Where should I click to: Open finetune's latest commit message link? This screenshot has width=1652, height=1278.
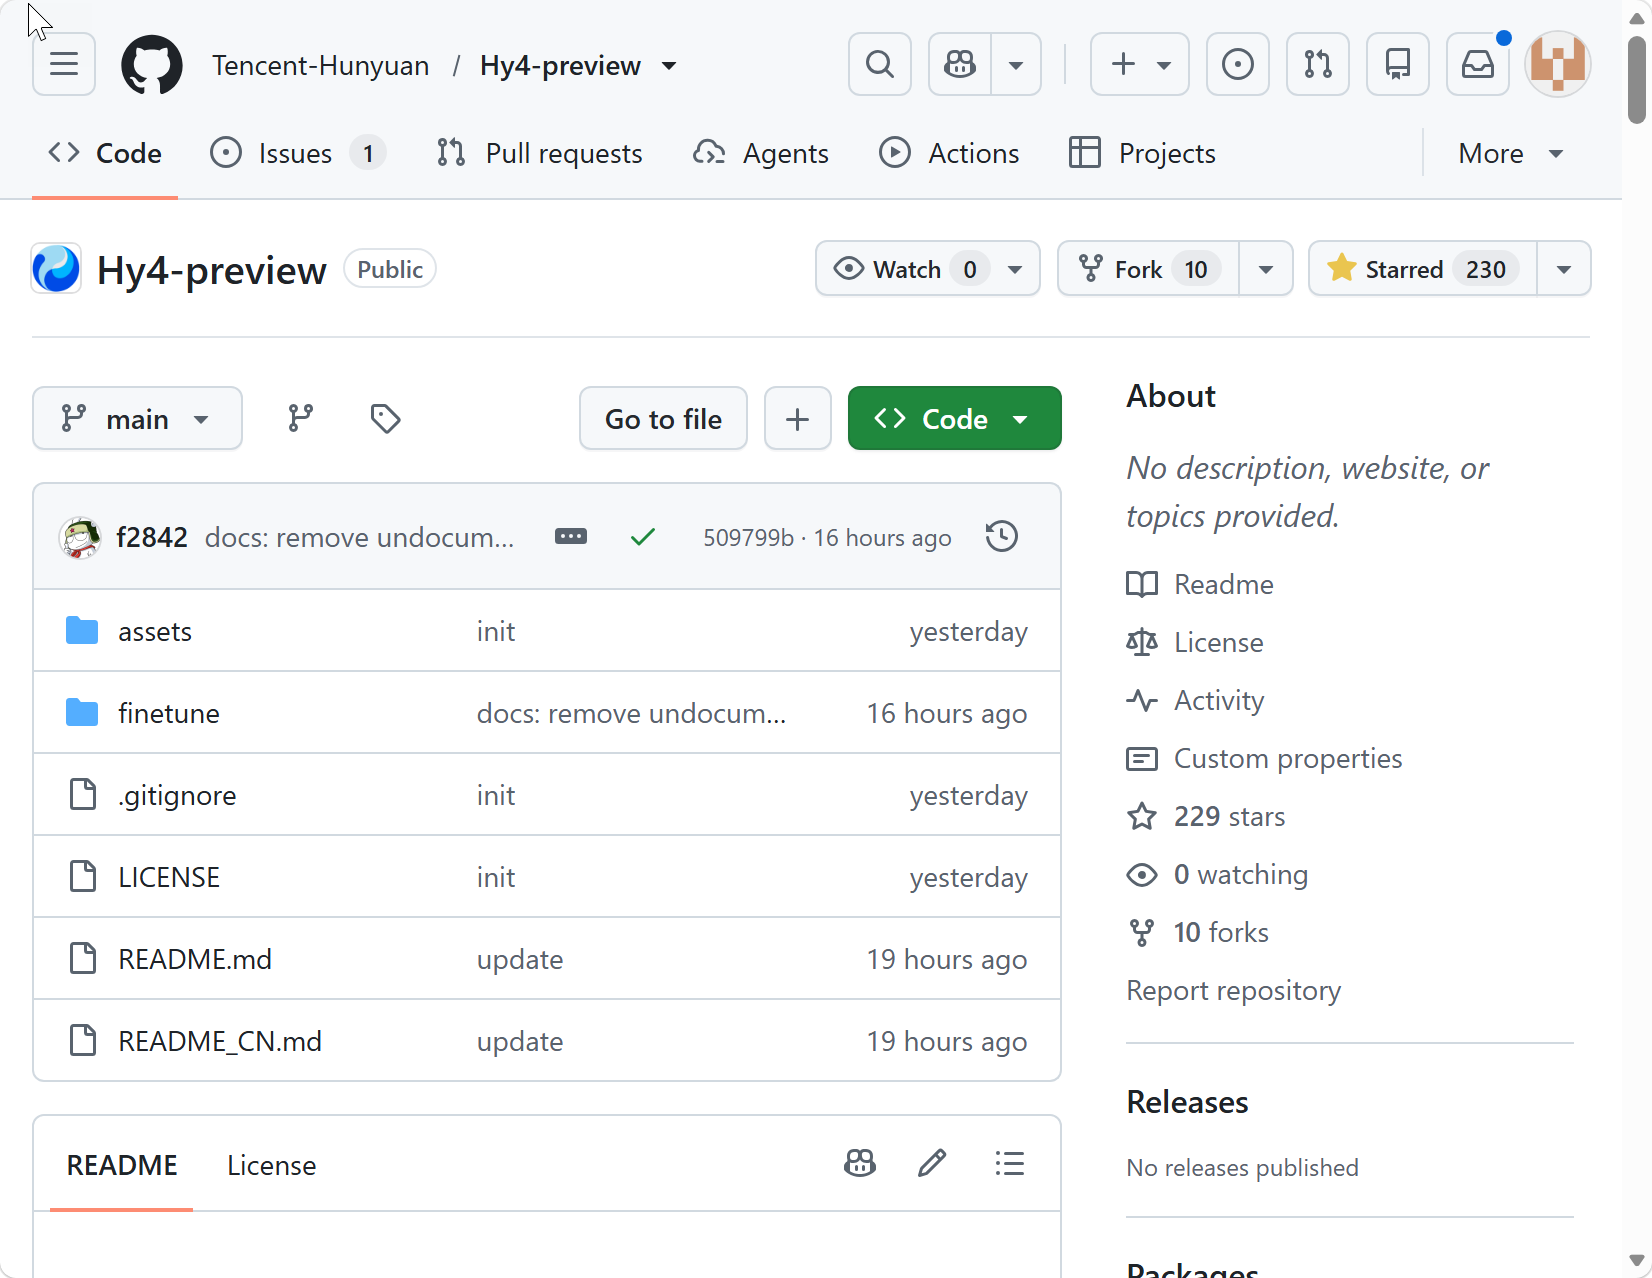coord(632,714)
